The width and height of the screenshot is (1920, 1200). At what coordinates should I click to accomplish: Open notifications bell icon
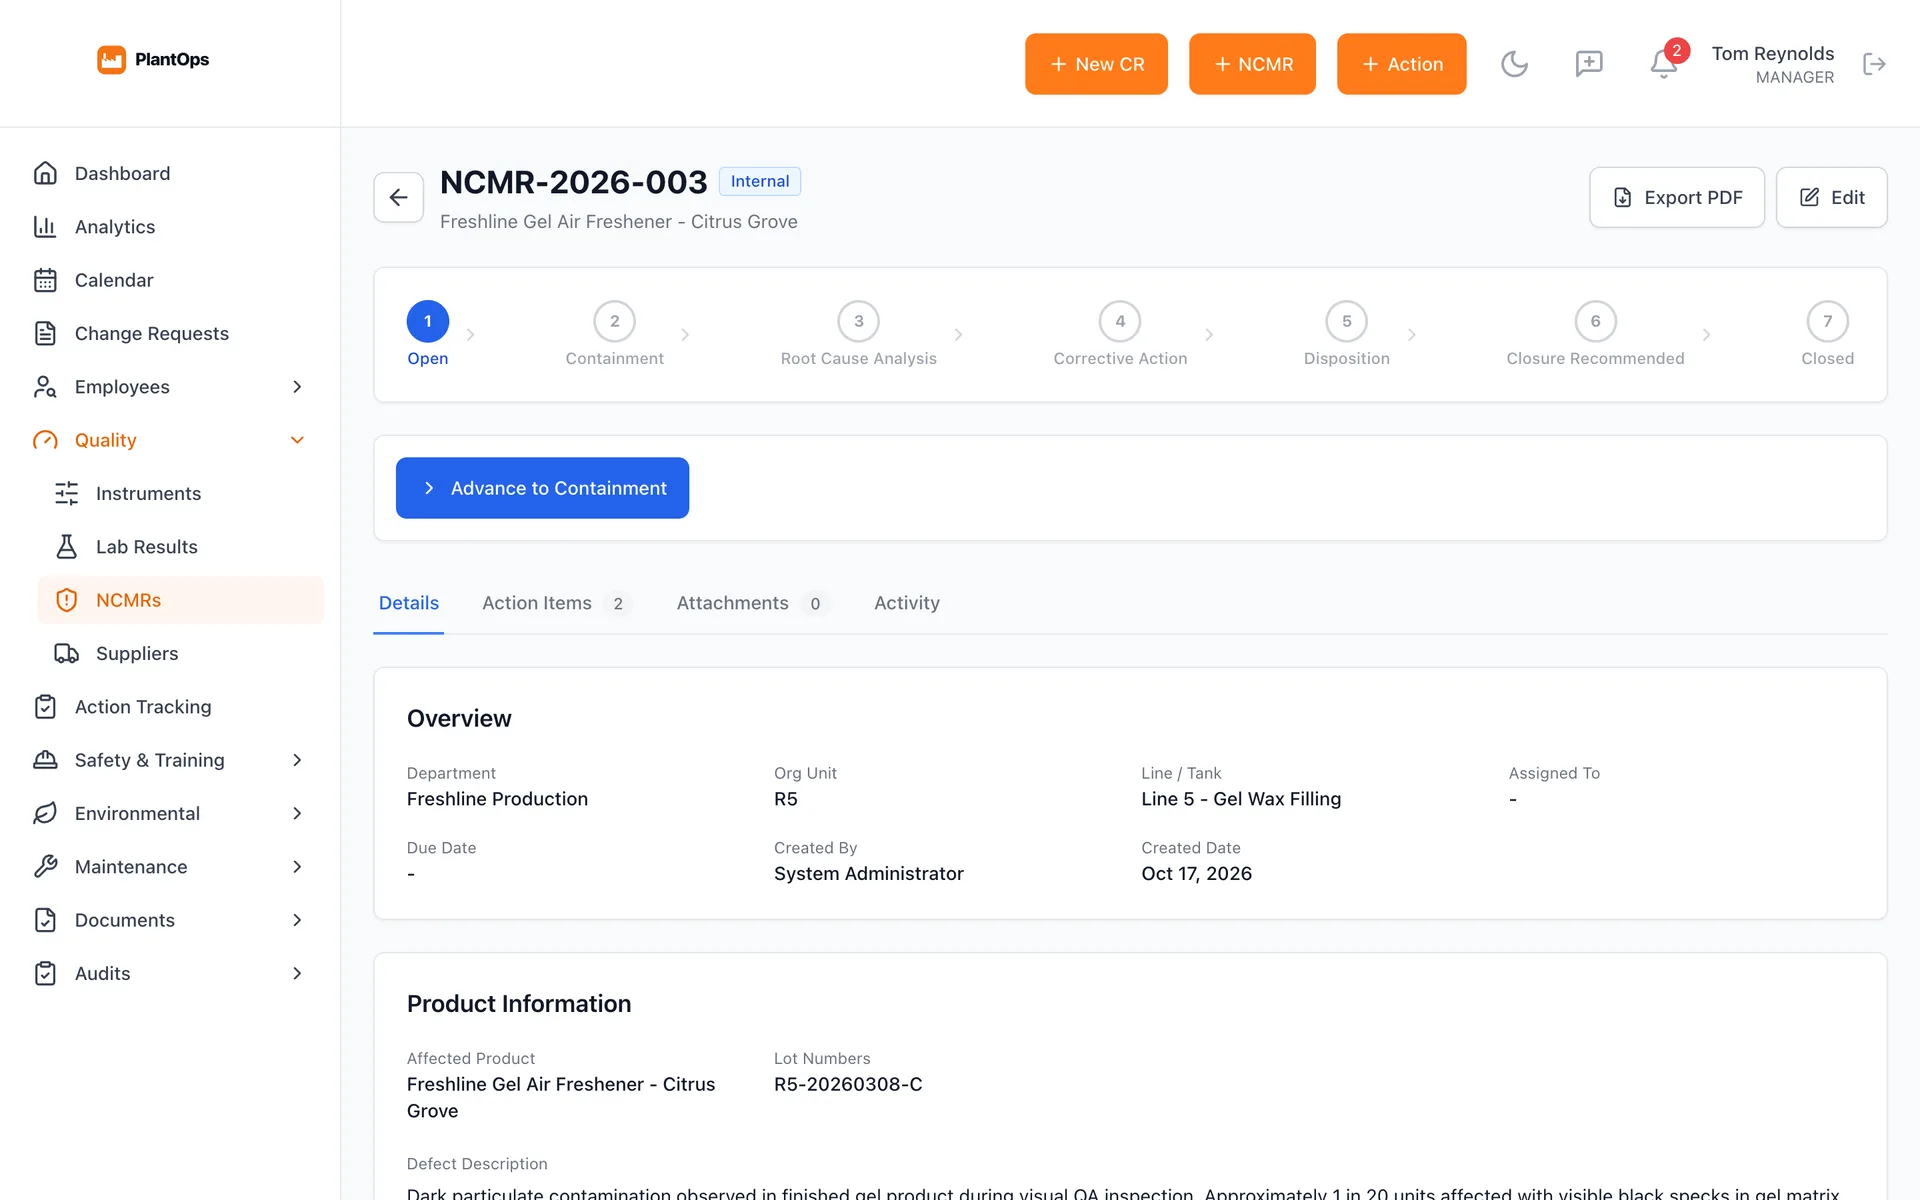(x=1664, y=64)
